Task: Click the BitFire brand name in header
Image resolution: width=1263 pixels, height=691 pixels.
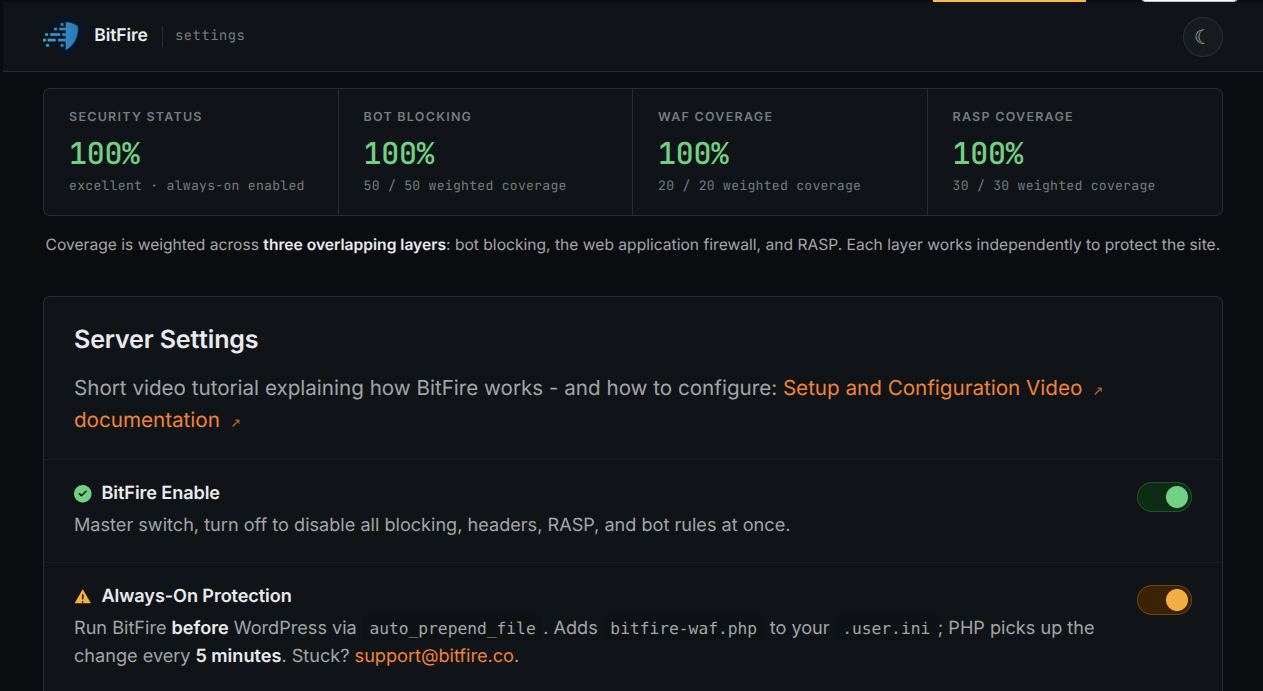Action: pyautogui.click(x=121, y=35)
